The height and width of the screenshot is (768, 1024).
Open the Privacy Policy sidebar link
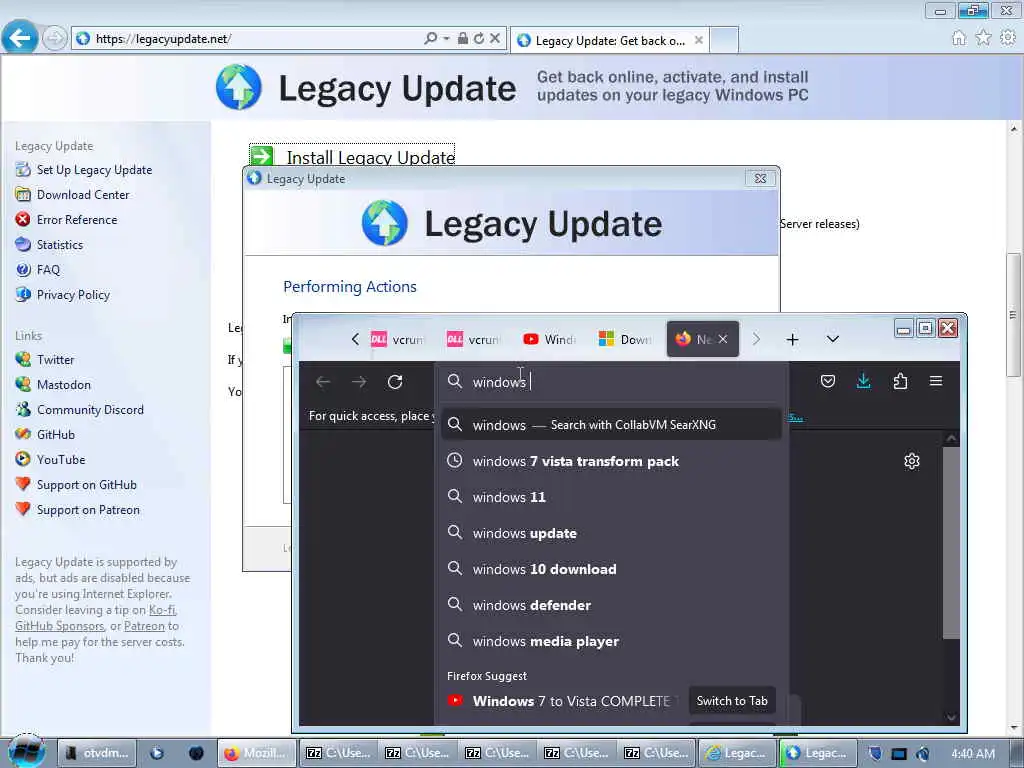[x=73, y=295]
